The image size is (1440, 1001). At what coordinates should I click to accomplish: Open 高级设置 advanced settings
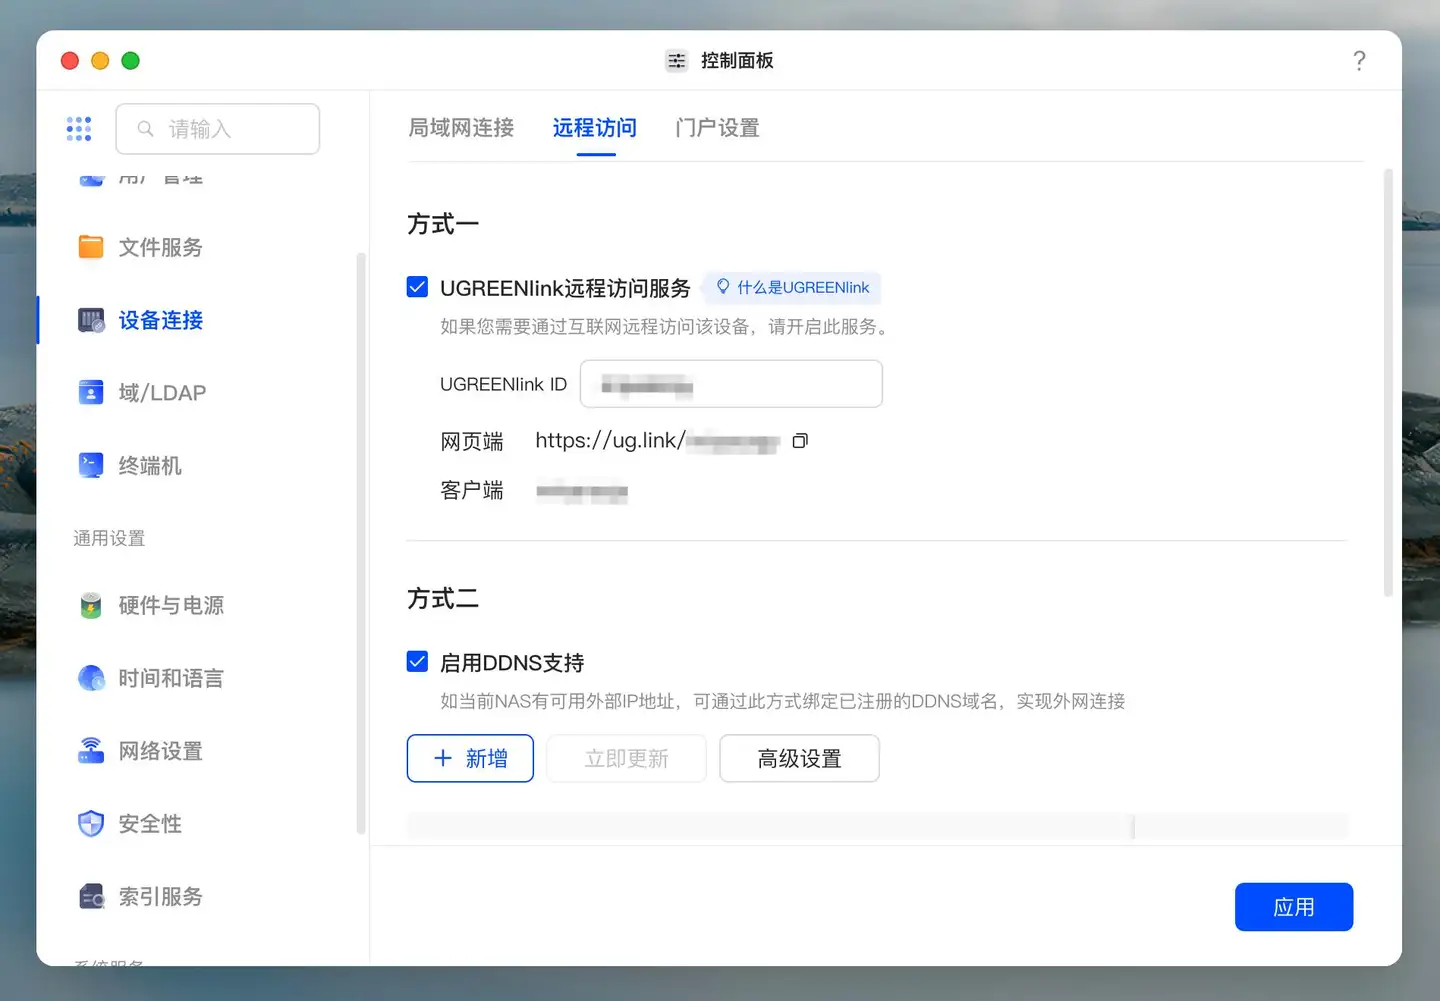[799, 758]
